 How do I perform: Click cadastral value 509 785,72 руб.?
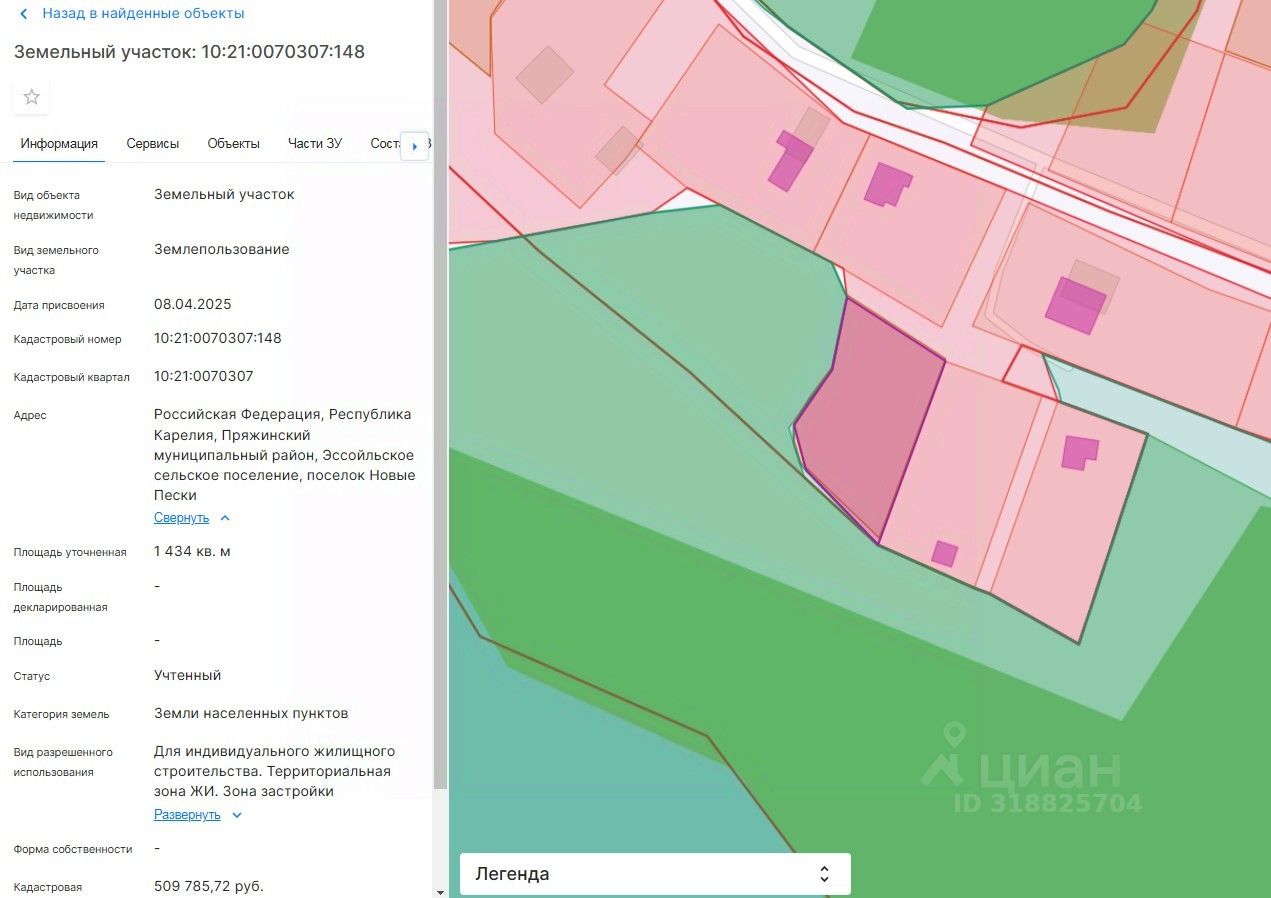(209, 886)
